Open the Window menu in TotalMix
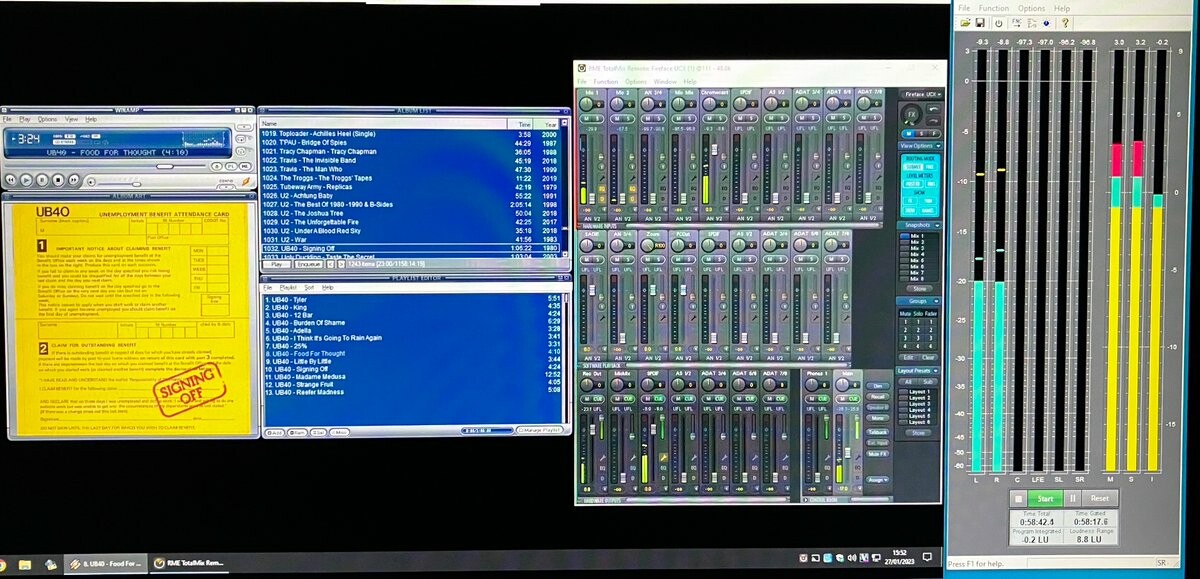The image size is (1200, 579). click(x=665, y=81)
